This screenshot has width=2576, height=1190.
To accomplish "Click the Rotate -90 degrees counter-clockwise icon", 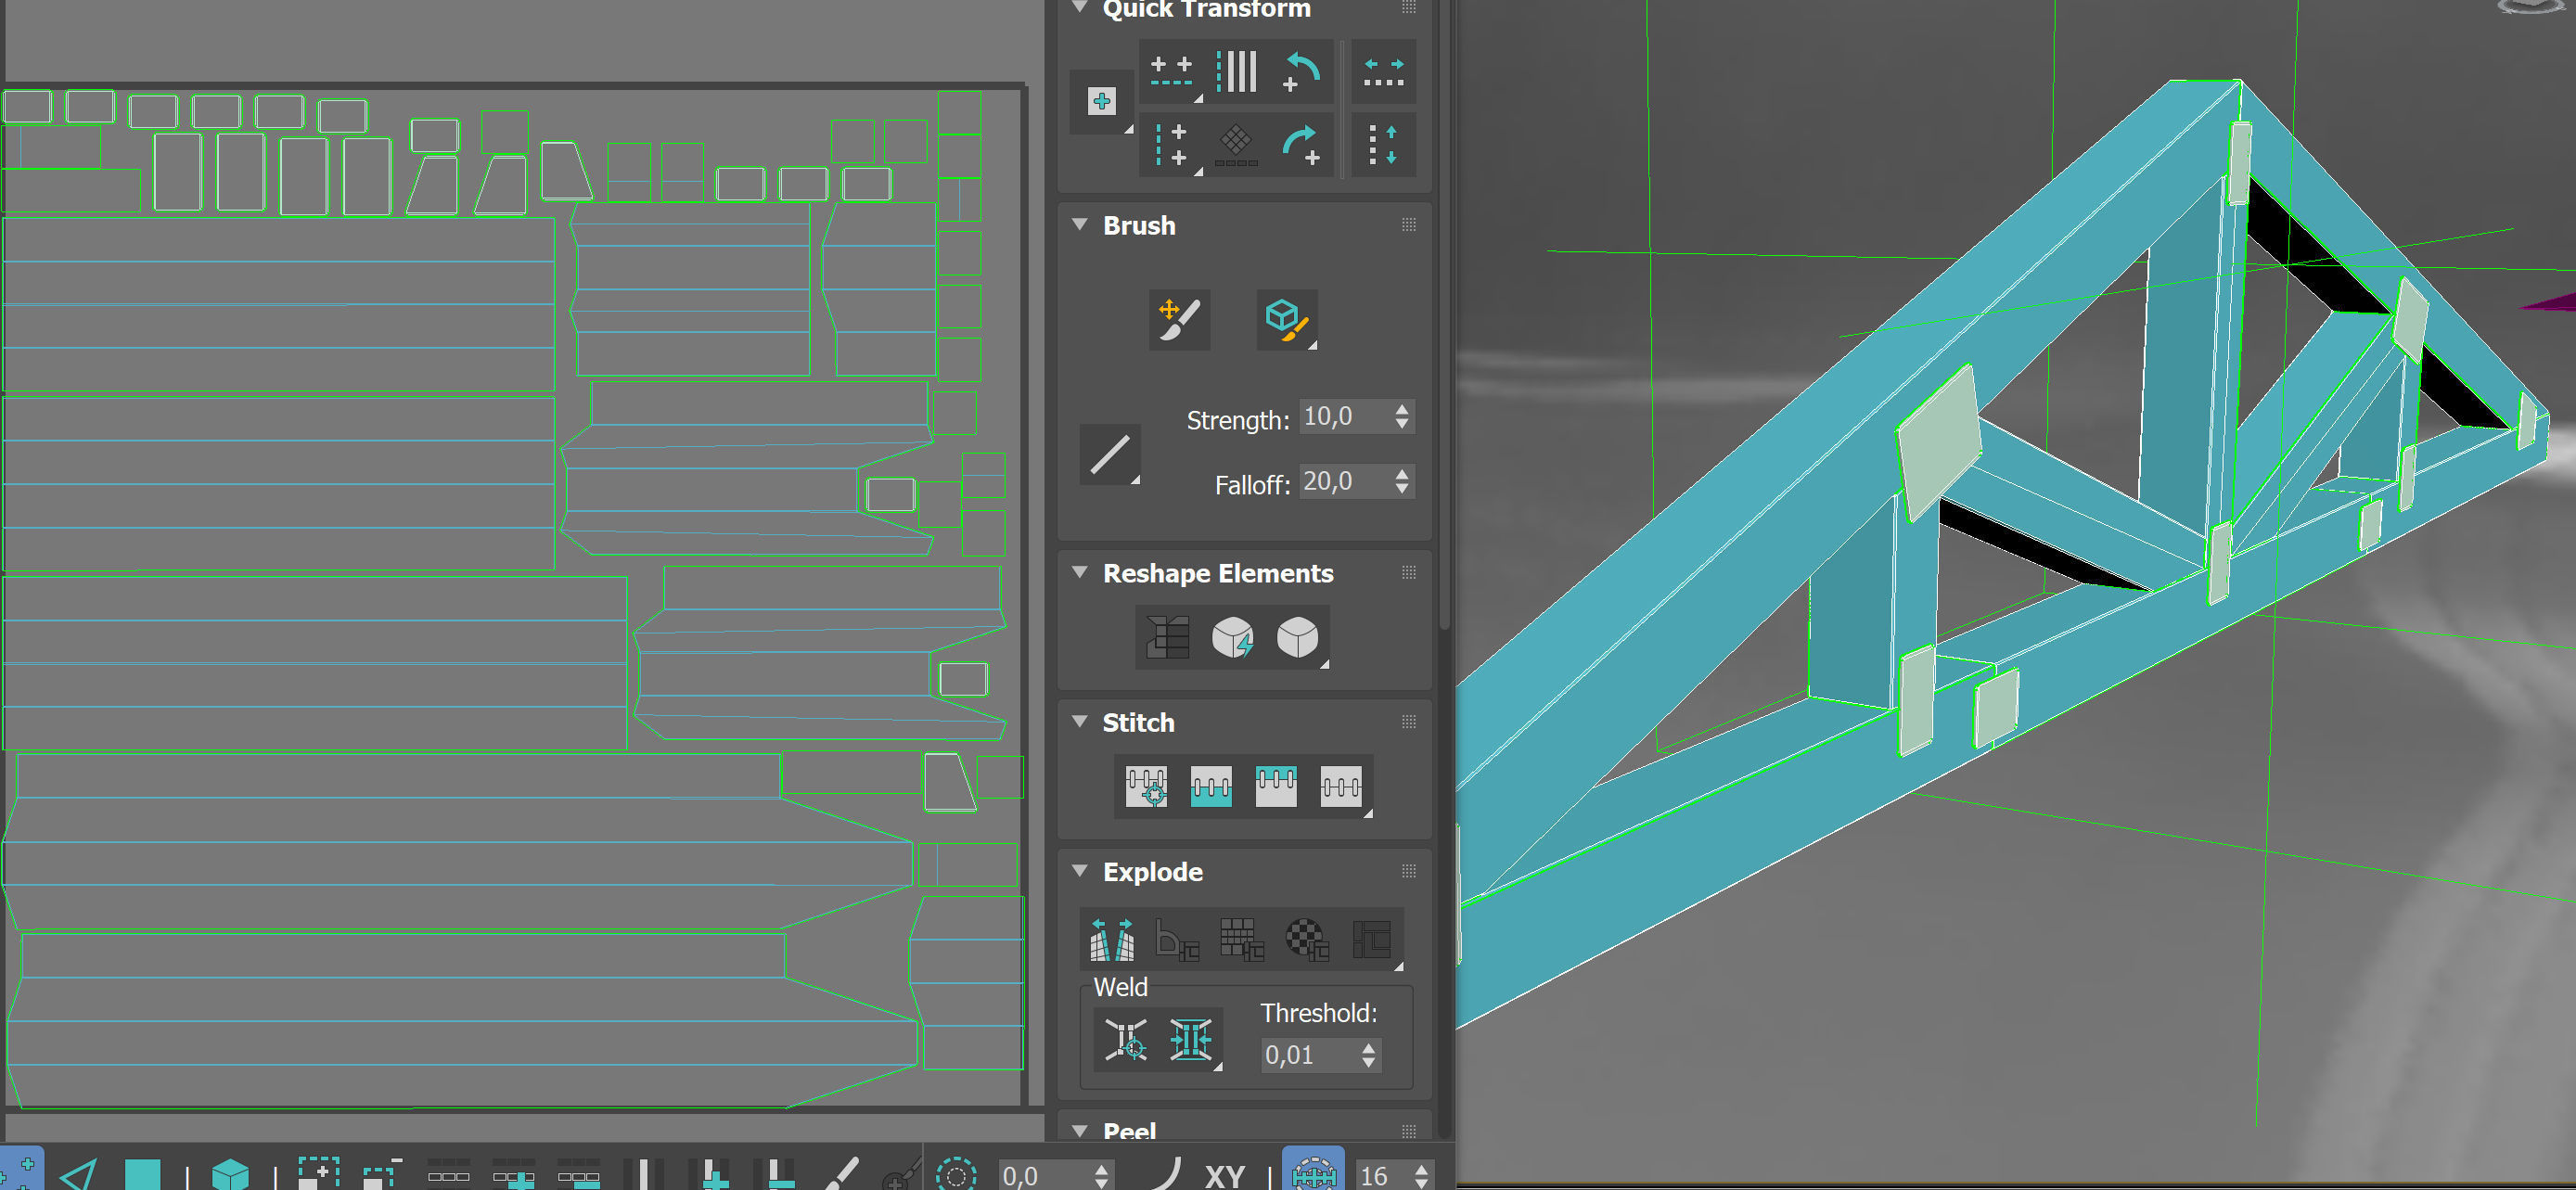I will [1301, 71].
